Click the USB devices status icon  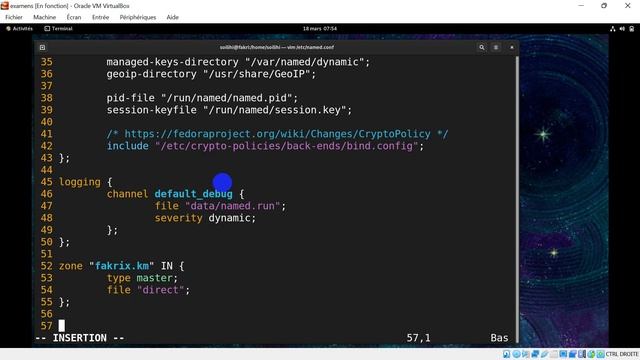pyautogui.click(x=544, y=354)
